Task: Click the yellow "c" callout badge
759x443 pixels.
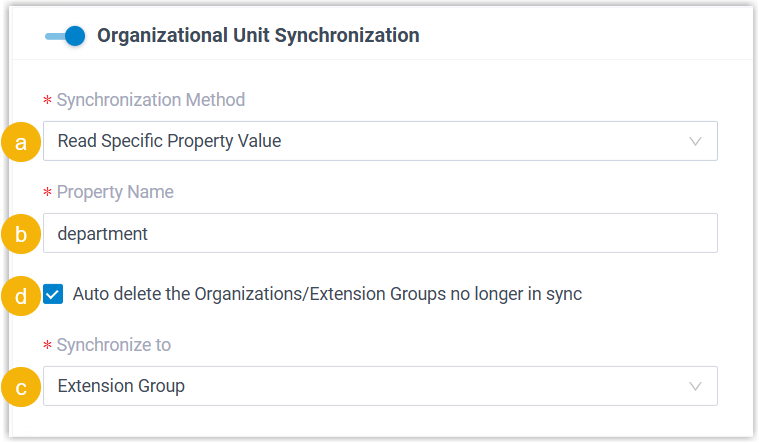Action: click(21, 386)
